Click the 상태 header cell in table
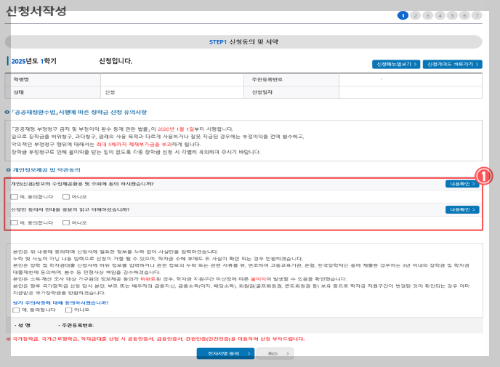Viewport: 500px width, 367px height. coord(53,92)
